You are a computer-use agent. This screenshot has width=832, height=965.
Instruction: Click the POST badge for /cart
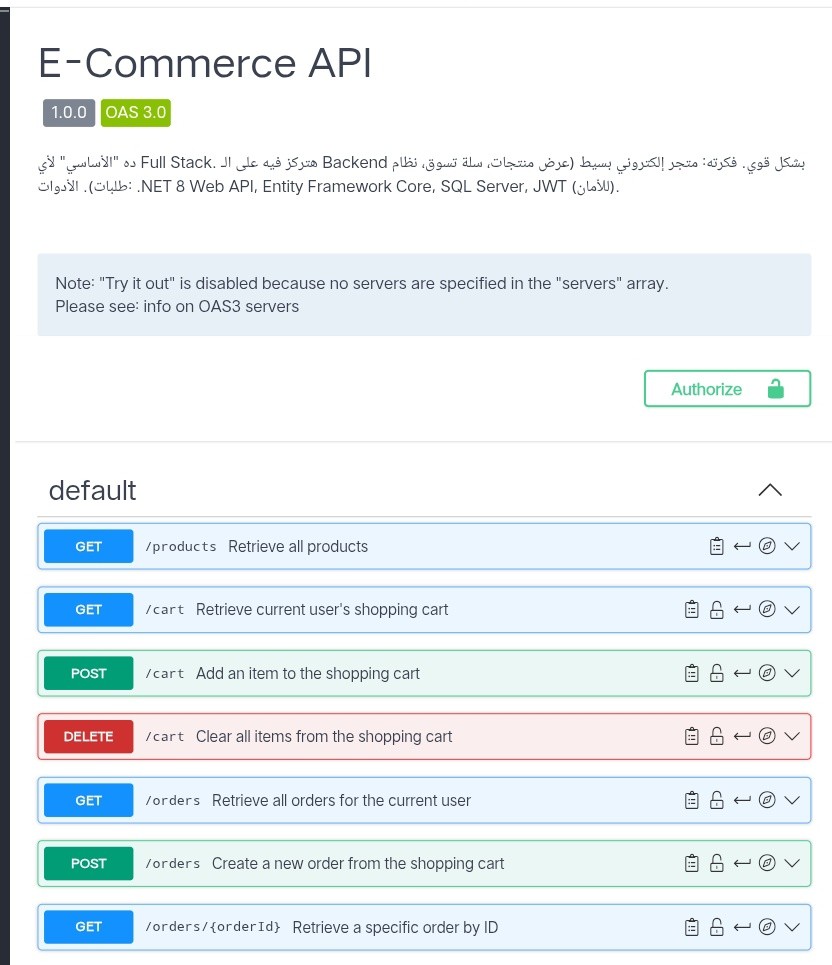89,673
